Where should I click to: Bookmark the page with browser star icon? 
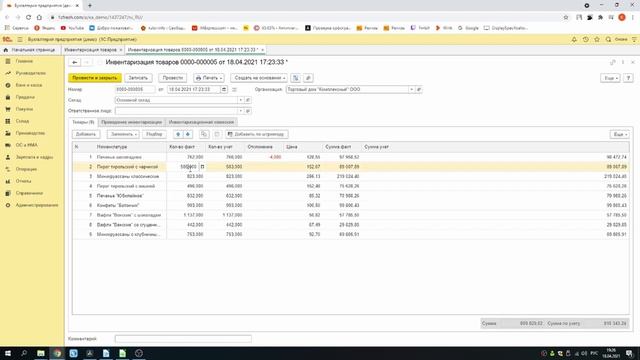tap(566, 17)
